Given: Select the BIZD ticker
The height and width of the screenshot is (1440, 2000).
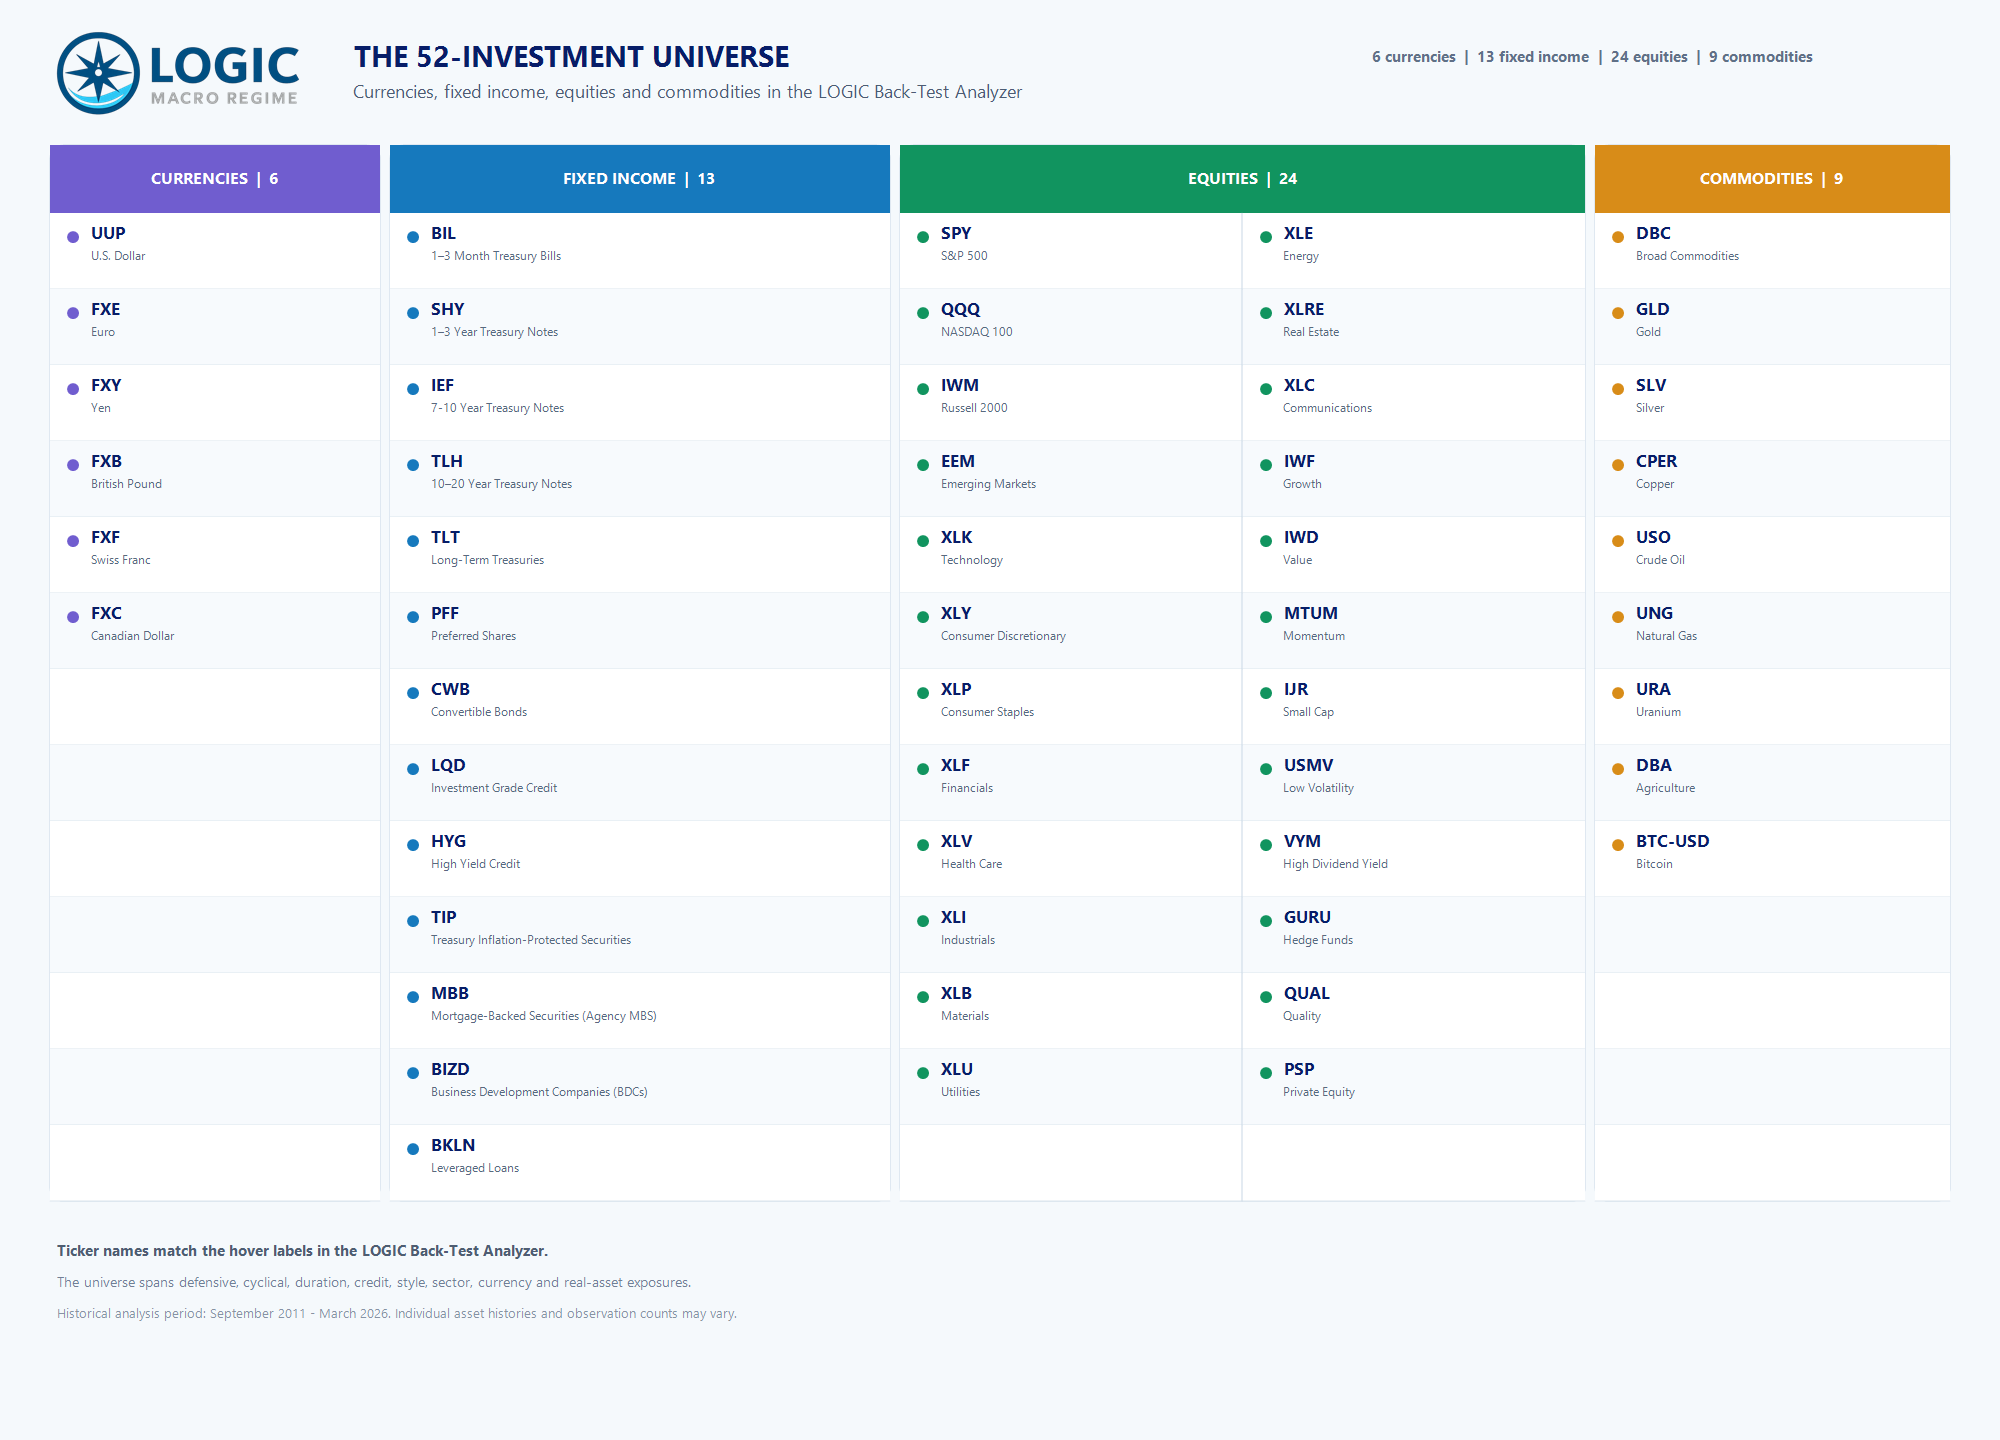Looking at the screenshot, I should [x=450, y=1070].
